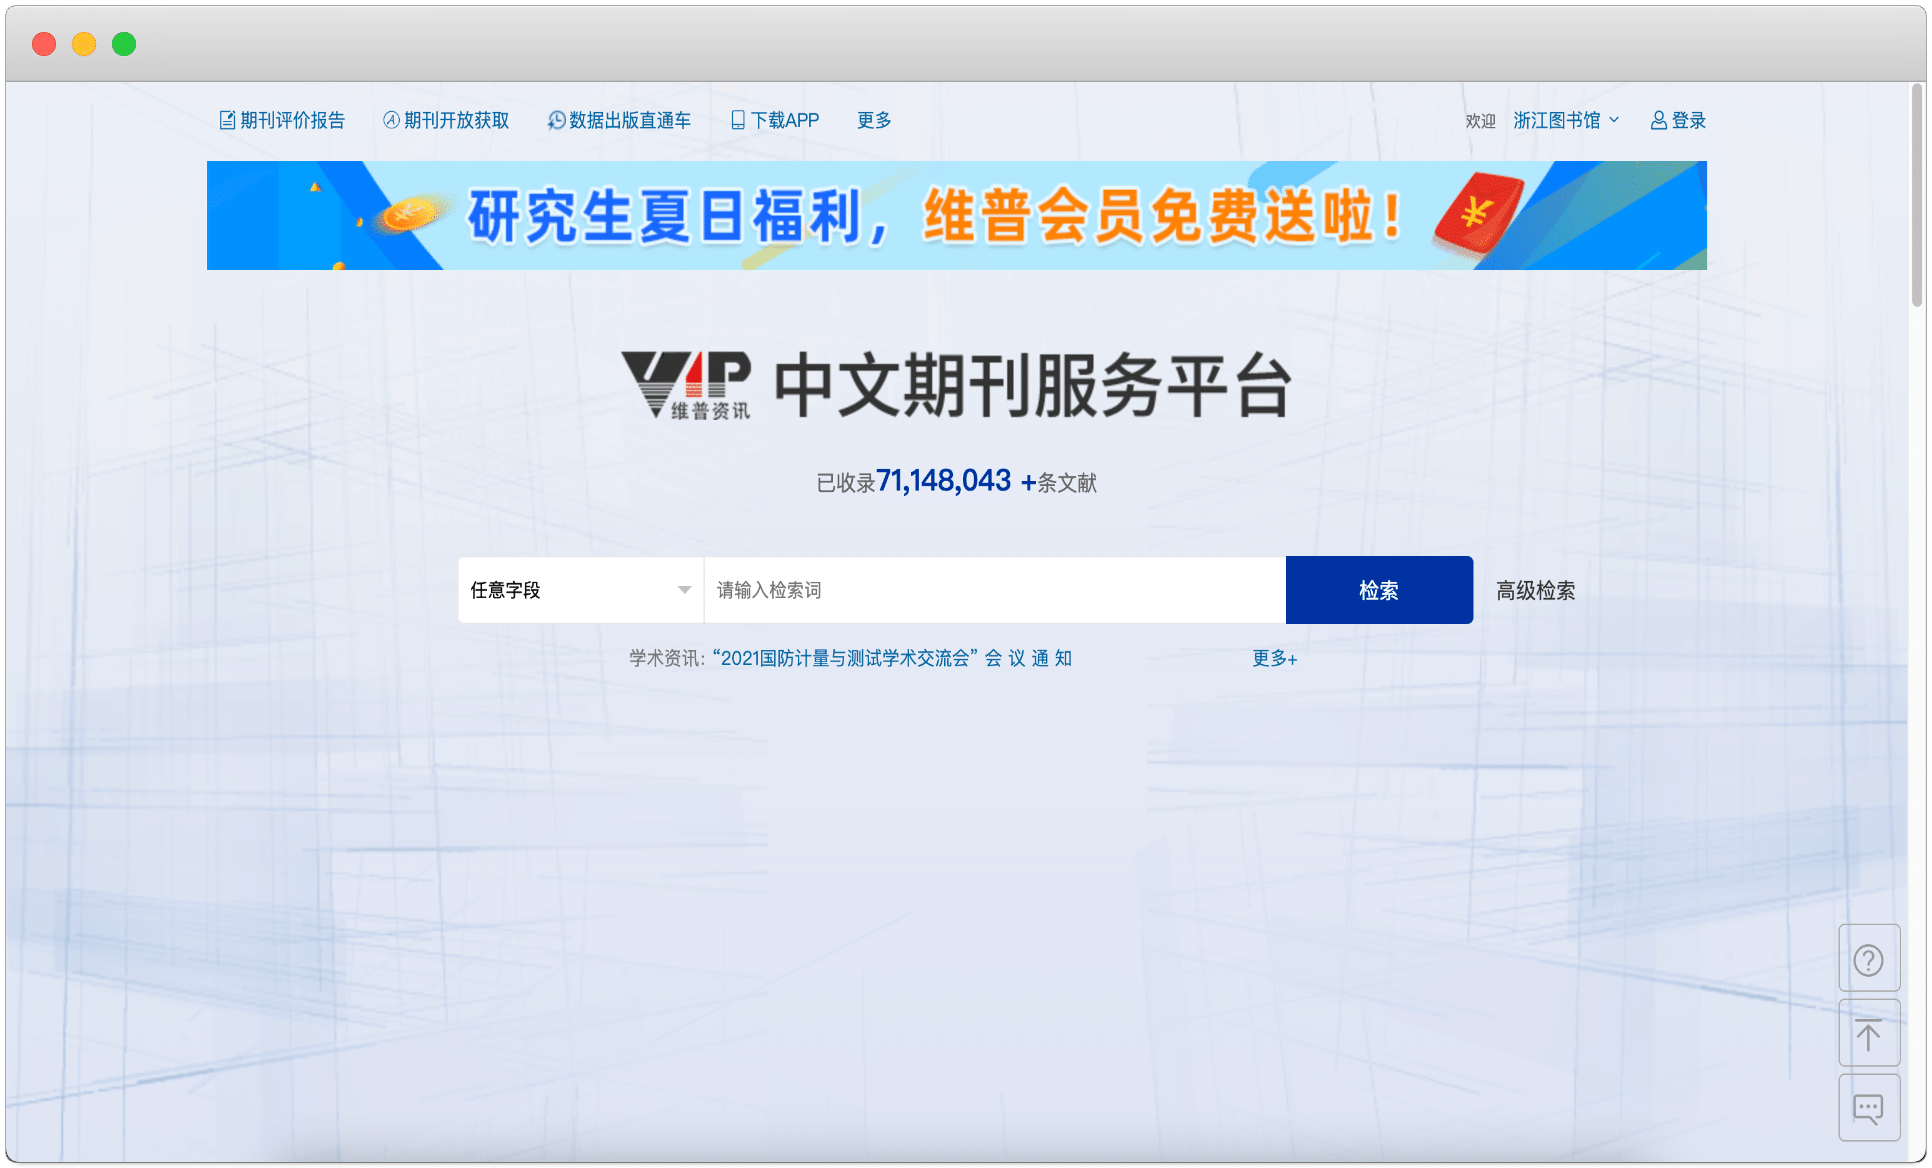
Task: Open 高级检索 advanced search
Action: coord(1536,590)
